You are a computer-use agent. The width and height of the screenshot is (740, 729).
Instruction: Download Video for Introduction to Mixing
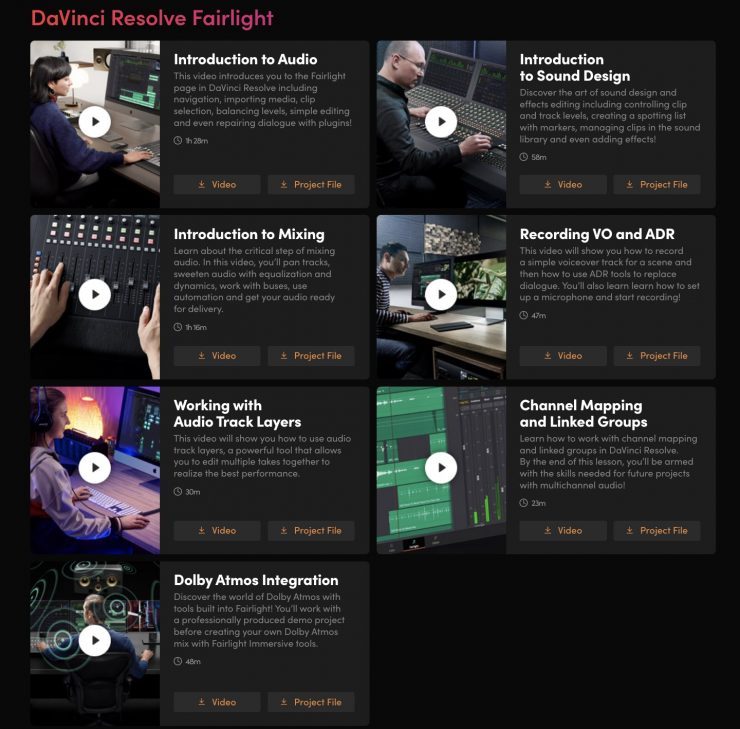pos(217,356)
